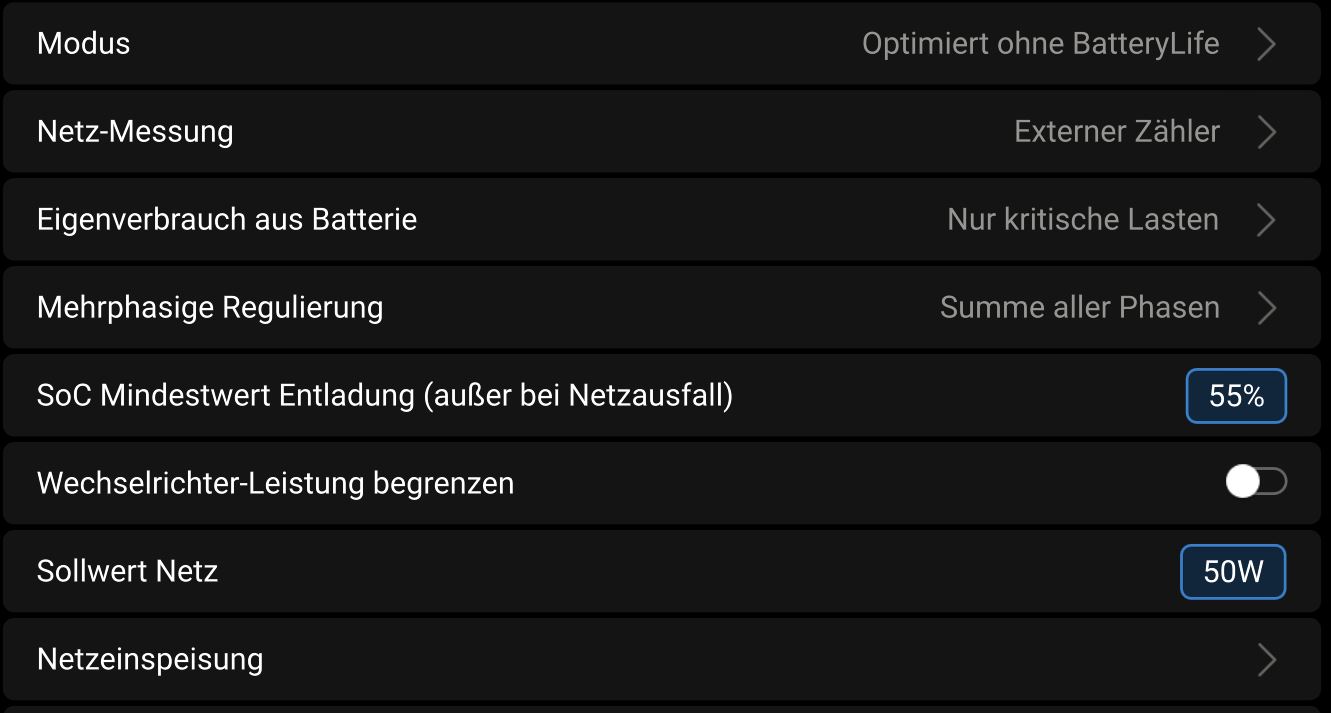1331x713 pixels.
Task: Open Eigenverbrauch aus Batterie settings
Action: [660, 219]
